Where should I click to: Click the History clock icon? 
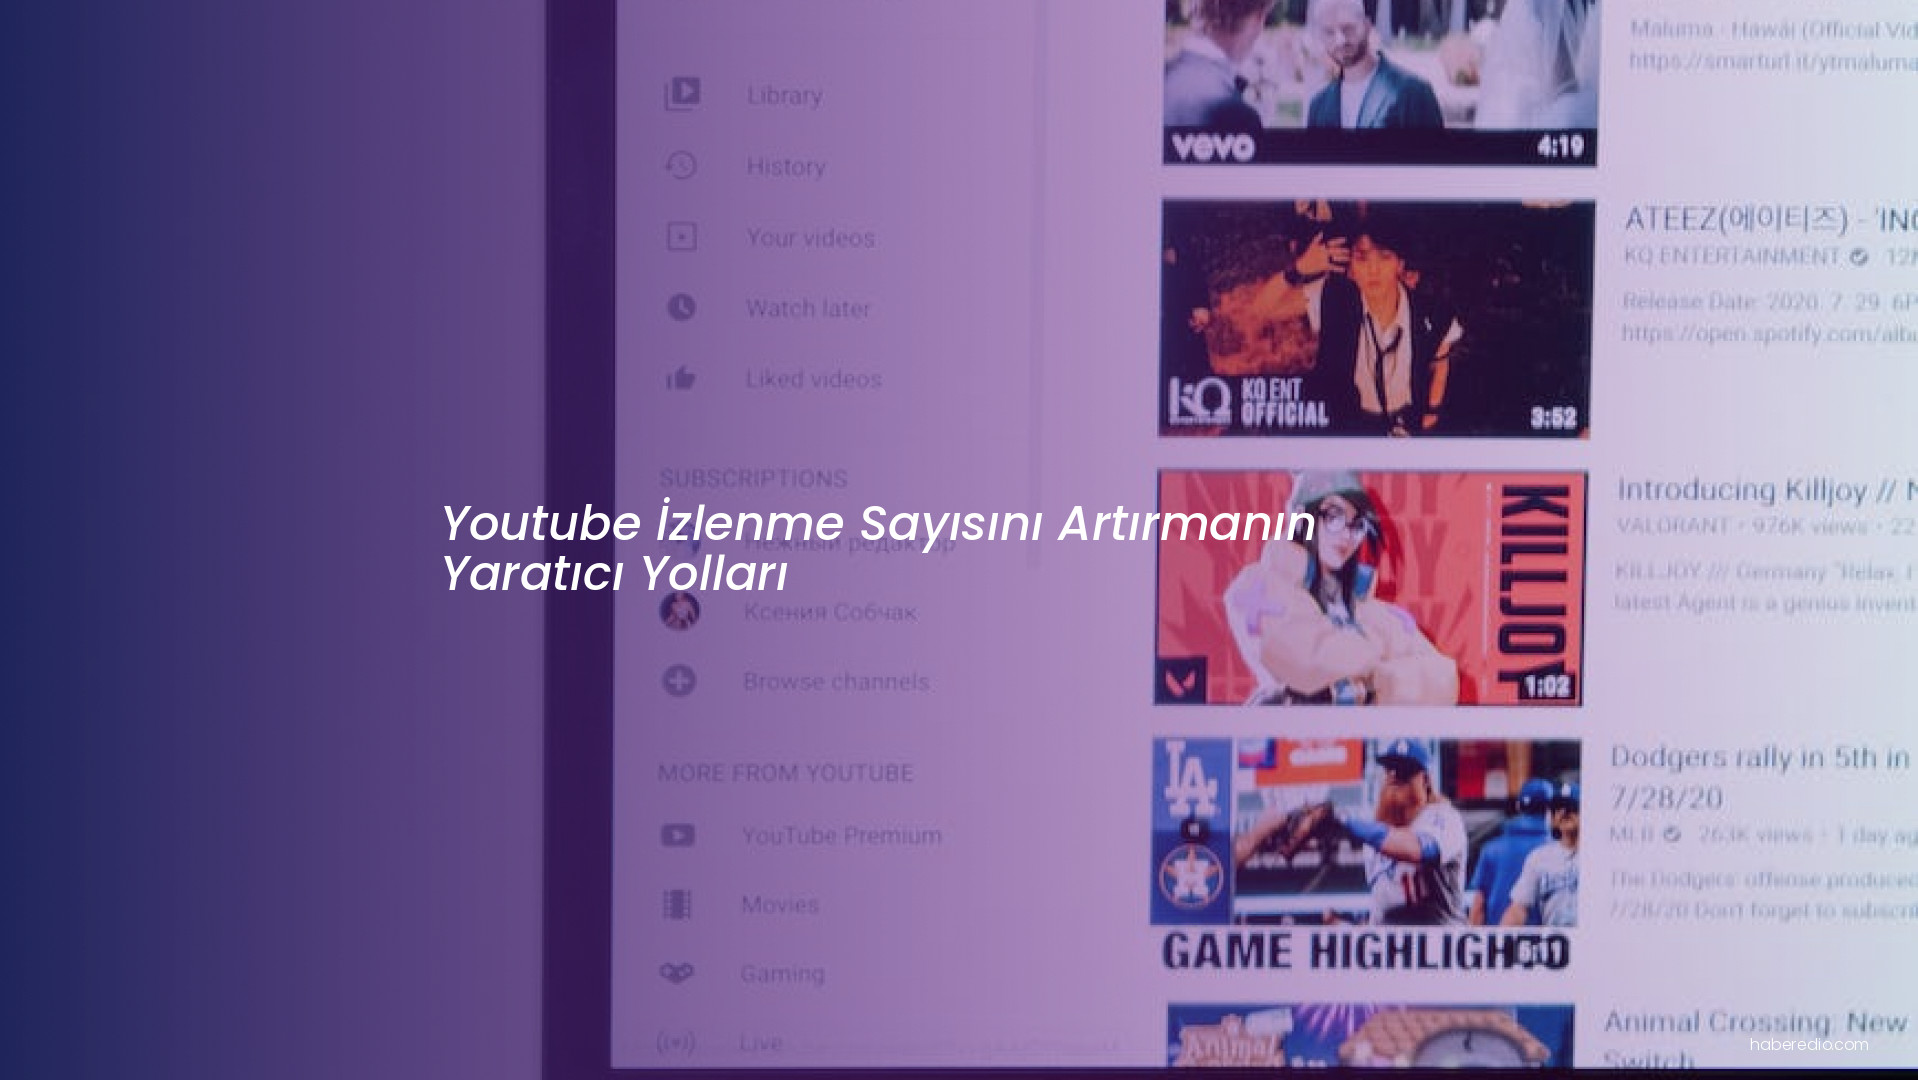681,165
